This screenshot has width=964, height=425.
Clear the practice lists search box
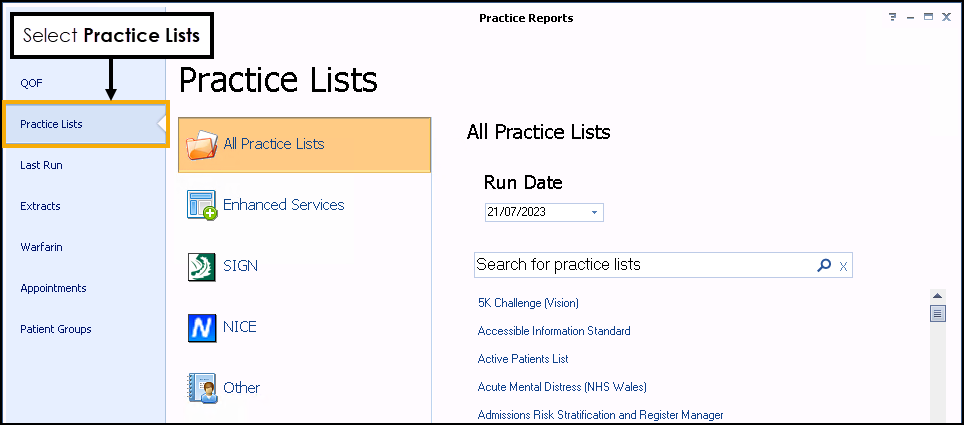tap(843, 266)
